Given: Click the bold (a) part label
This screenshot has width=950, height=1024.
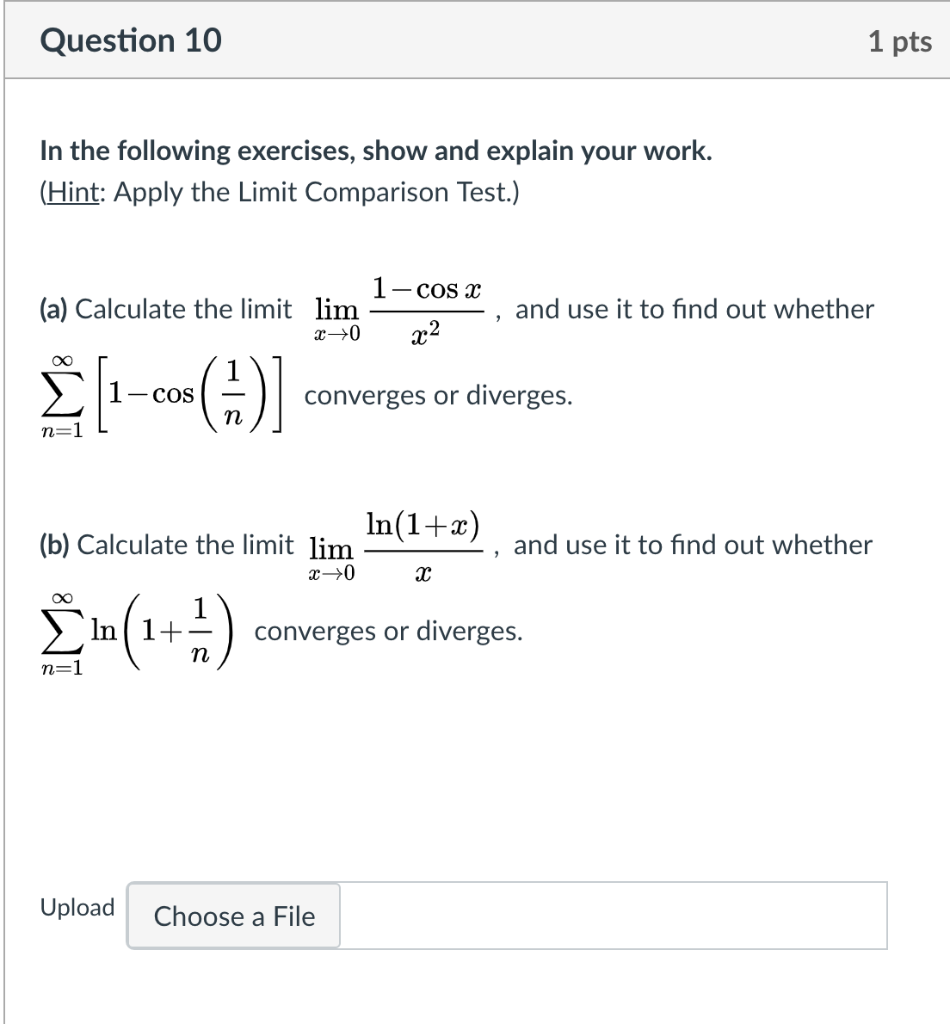Looking at the screenshot, I should (55, 310).
